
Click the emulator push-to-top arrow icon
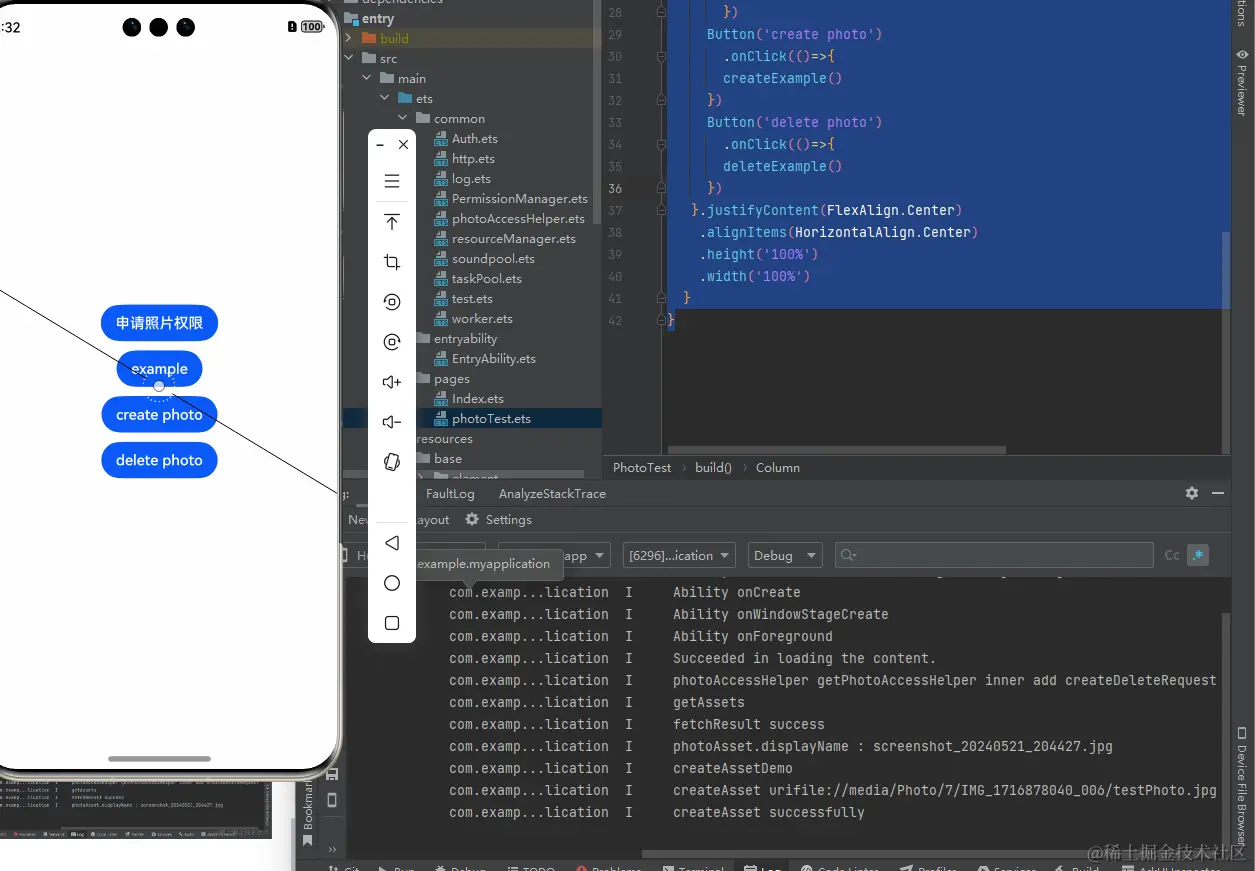(392, 222)
